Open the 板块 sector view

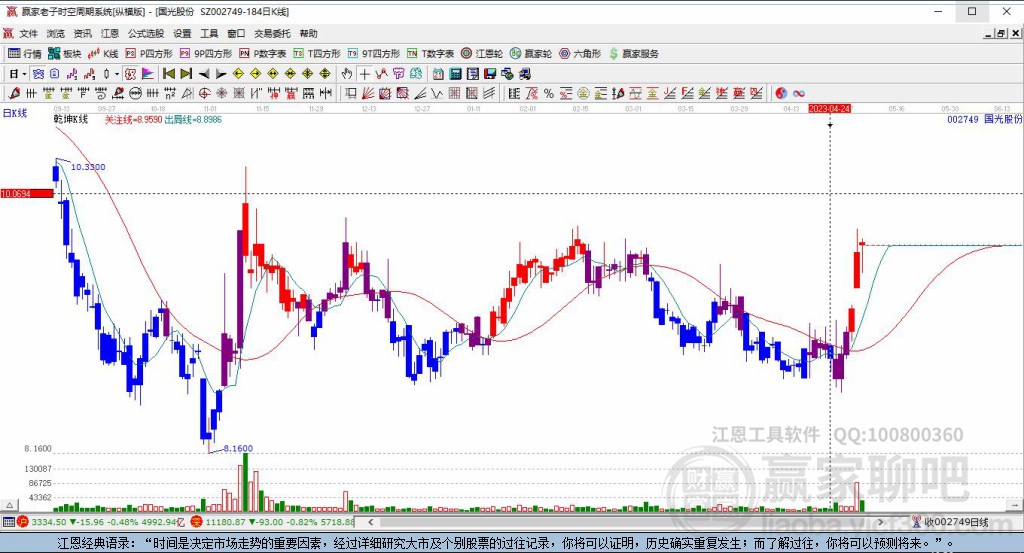coord(65,54)
